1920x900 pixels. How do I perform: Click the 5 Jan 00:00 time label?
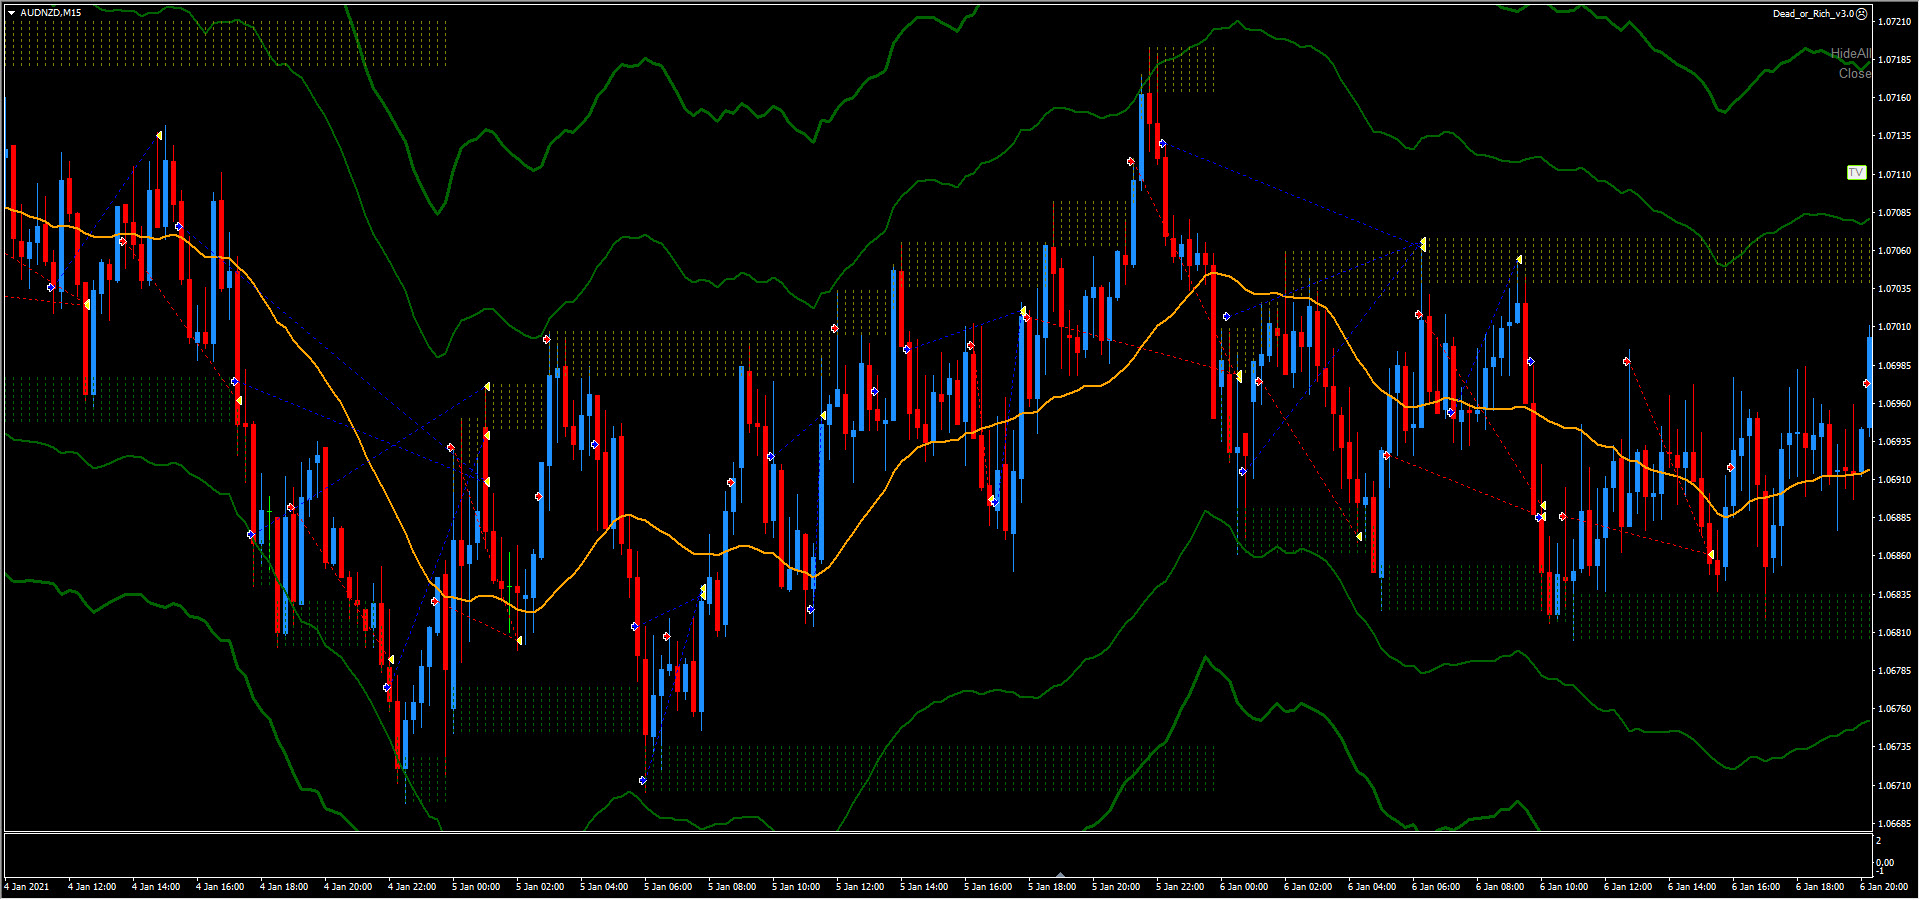coord(476,887)
